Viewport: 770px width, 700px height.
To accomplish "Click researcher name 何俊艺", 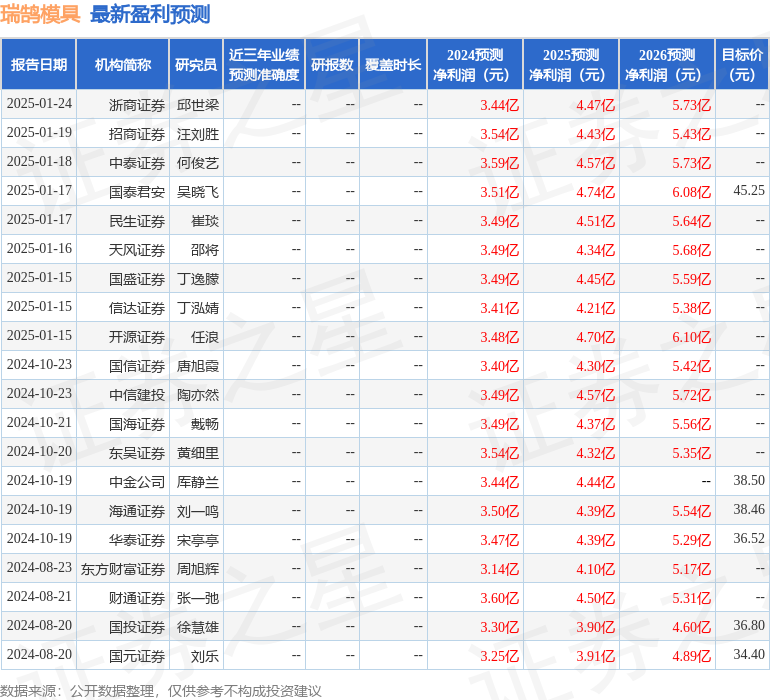I will click(198, 163).
